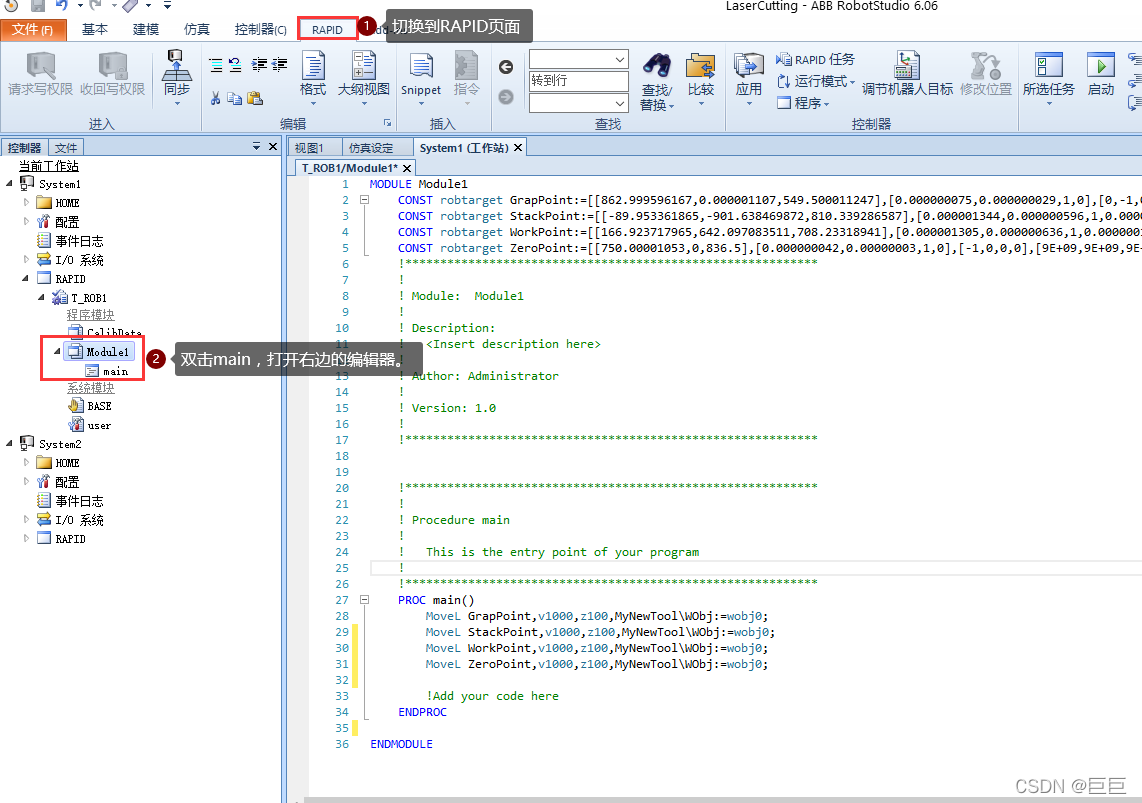Switch to the 控制器(C) ribbon tab

point(260,29)
